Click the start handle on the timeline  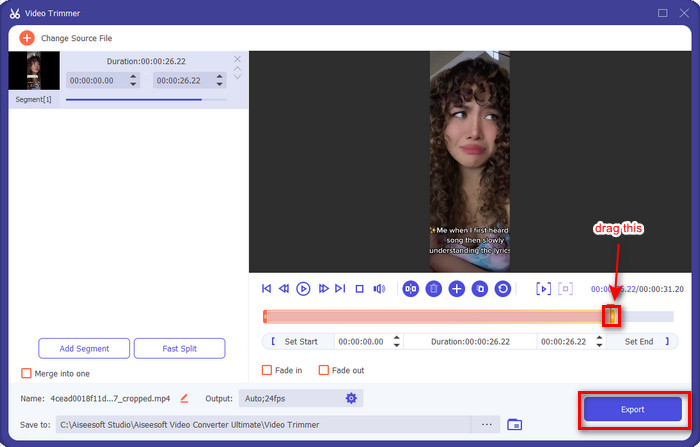coord(265,317)
